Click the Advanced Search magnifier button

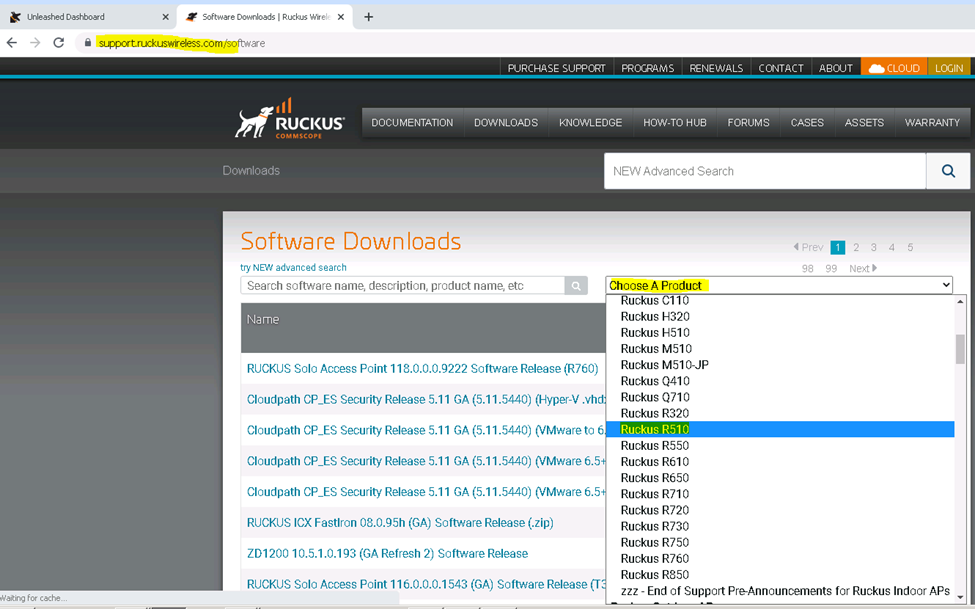948,171
